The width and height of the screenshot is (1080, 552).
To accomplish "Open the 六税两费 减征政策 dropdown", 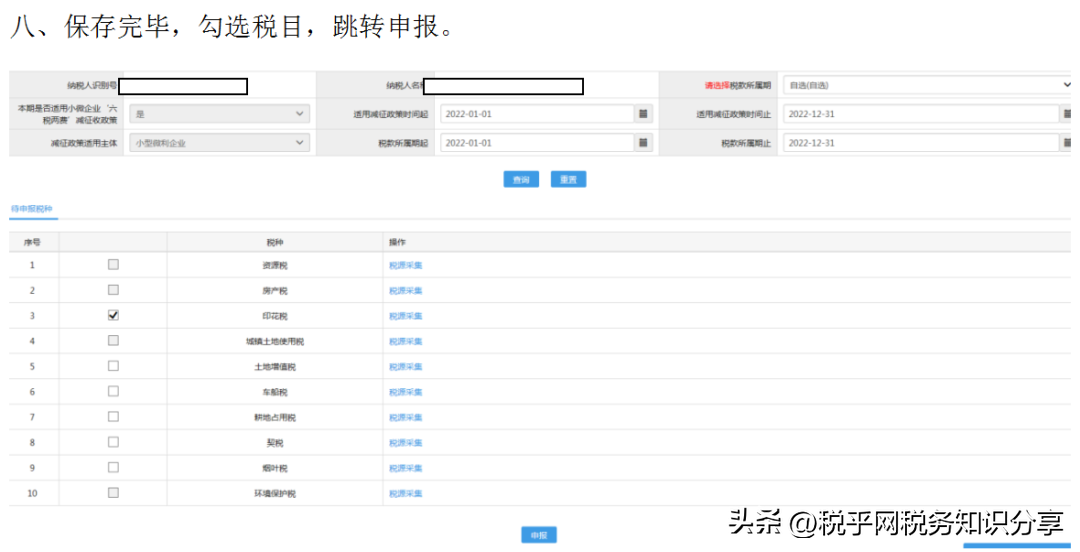I will 220,114.
